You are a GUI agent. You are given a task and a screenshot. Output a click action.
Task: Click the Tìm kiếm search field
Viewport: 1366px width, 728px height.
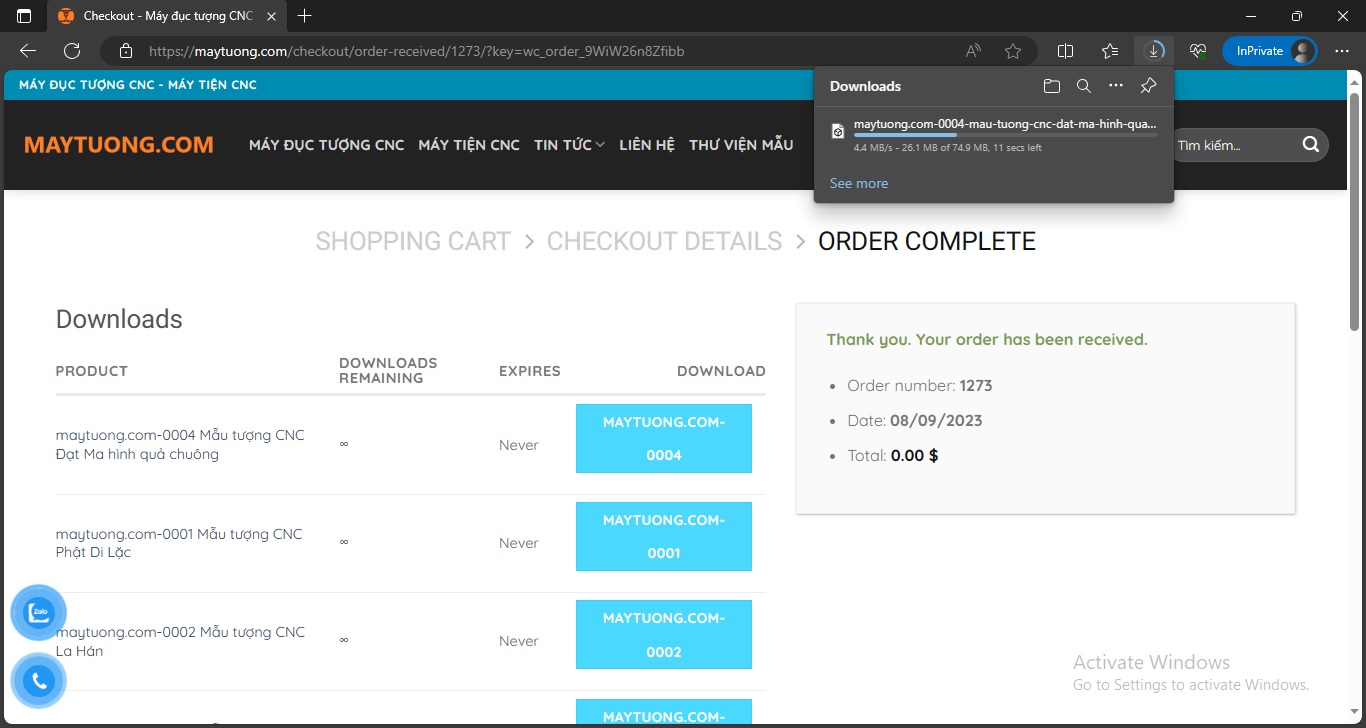pyautogui.click(x=1232, y=145)
